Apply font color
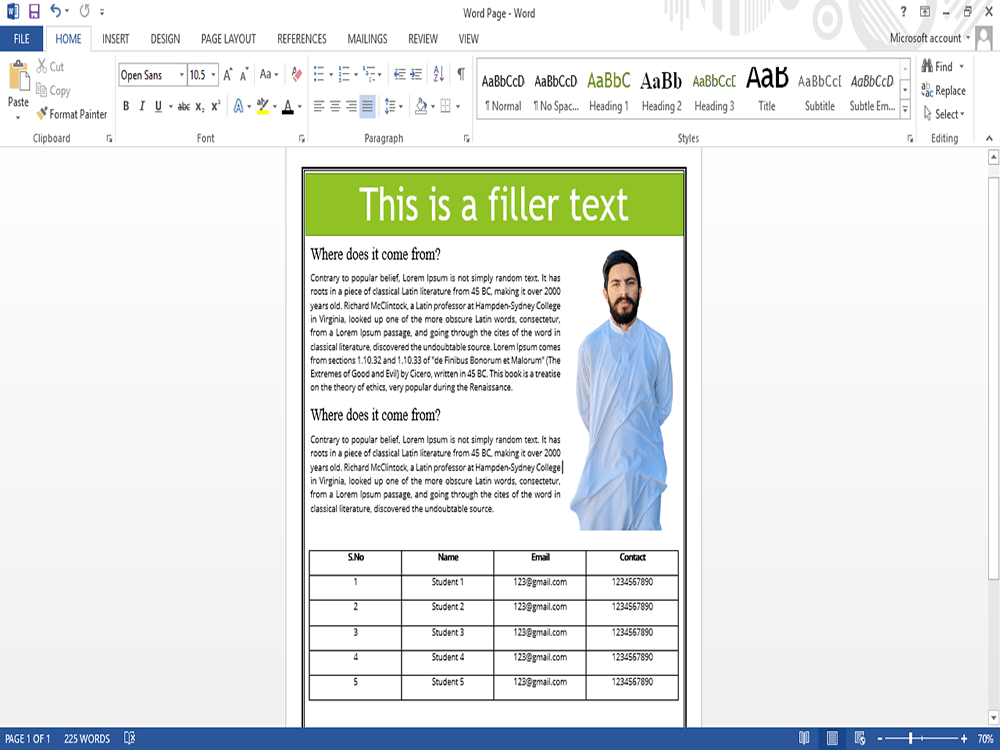This screenshot has height=750, width=1000. (288, 106)
